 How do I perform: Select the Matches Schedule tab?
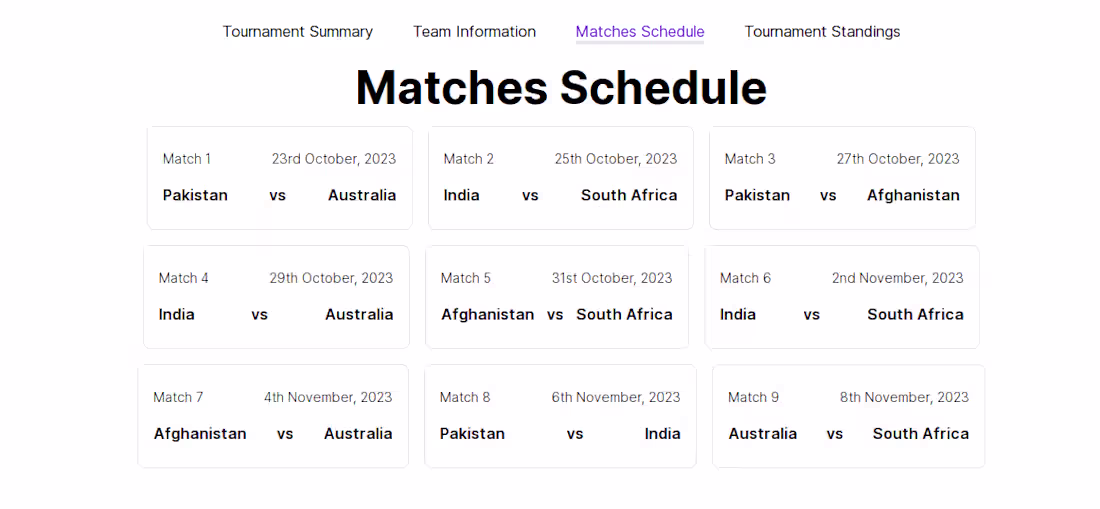click(x=640, y=32)
